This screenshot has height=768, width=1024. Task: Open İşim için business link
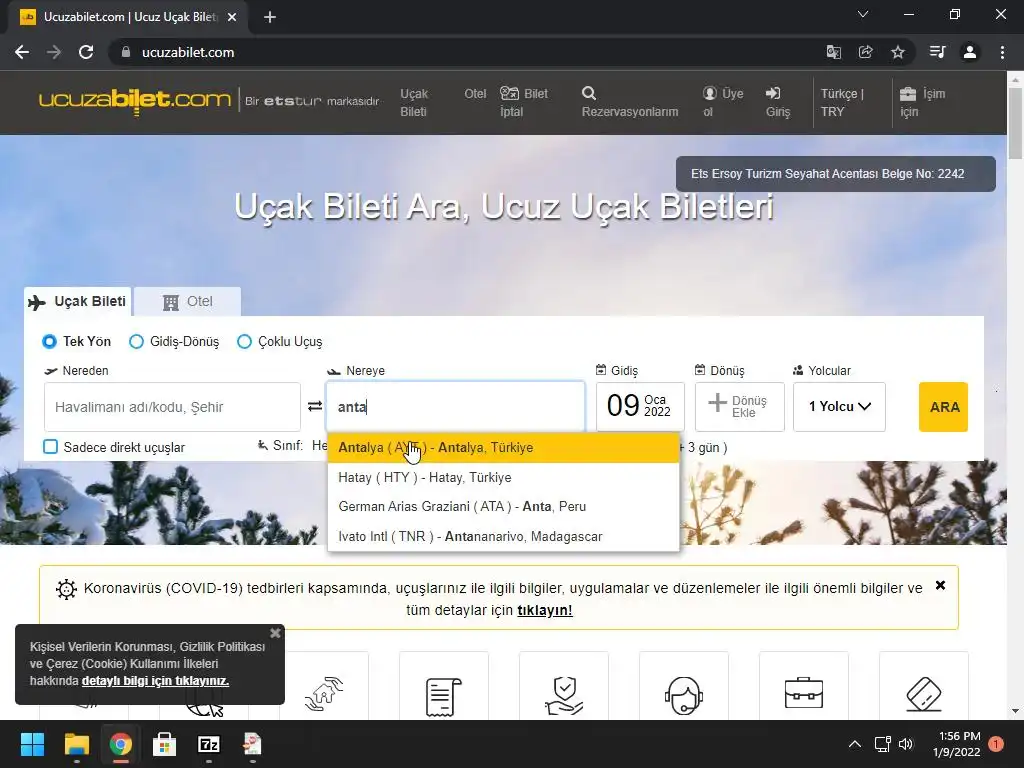(922, 103)
